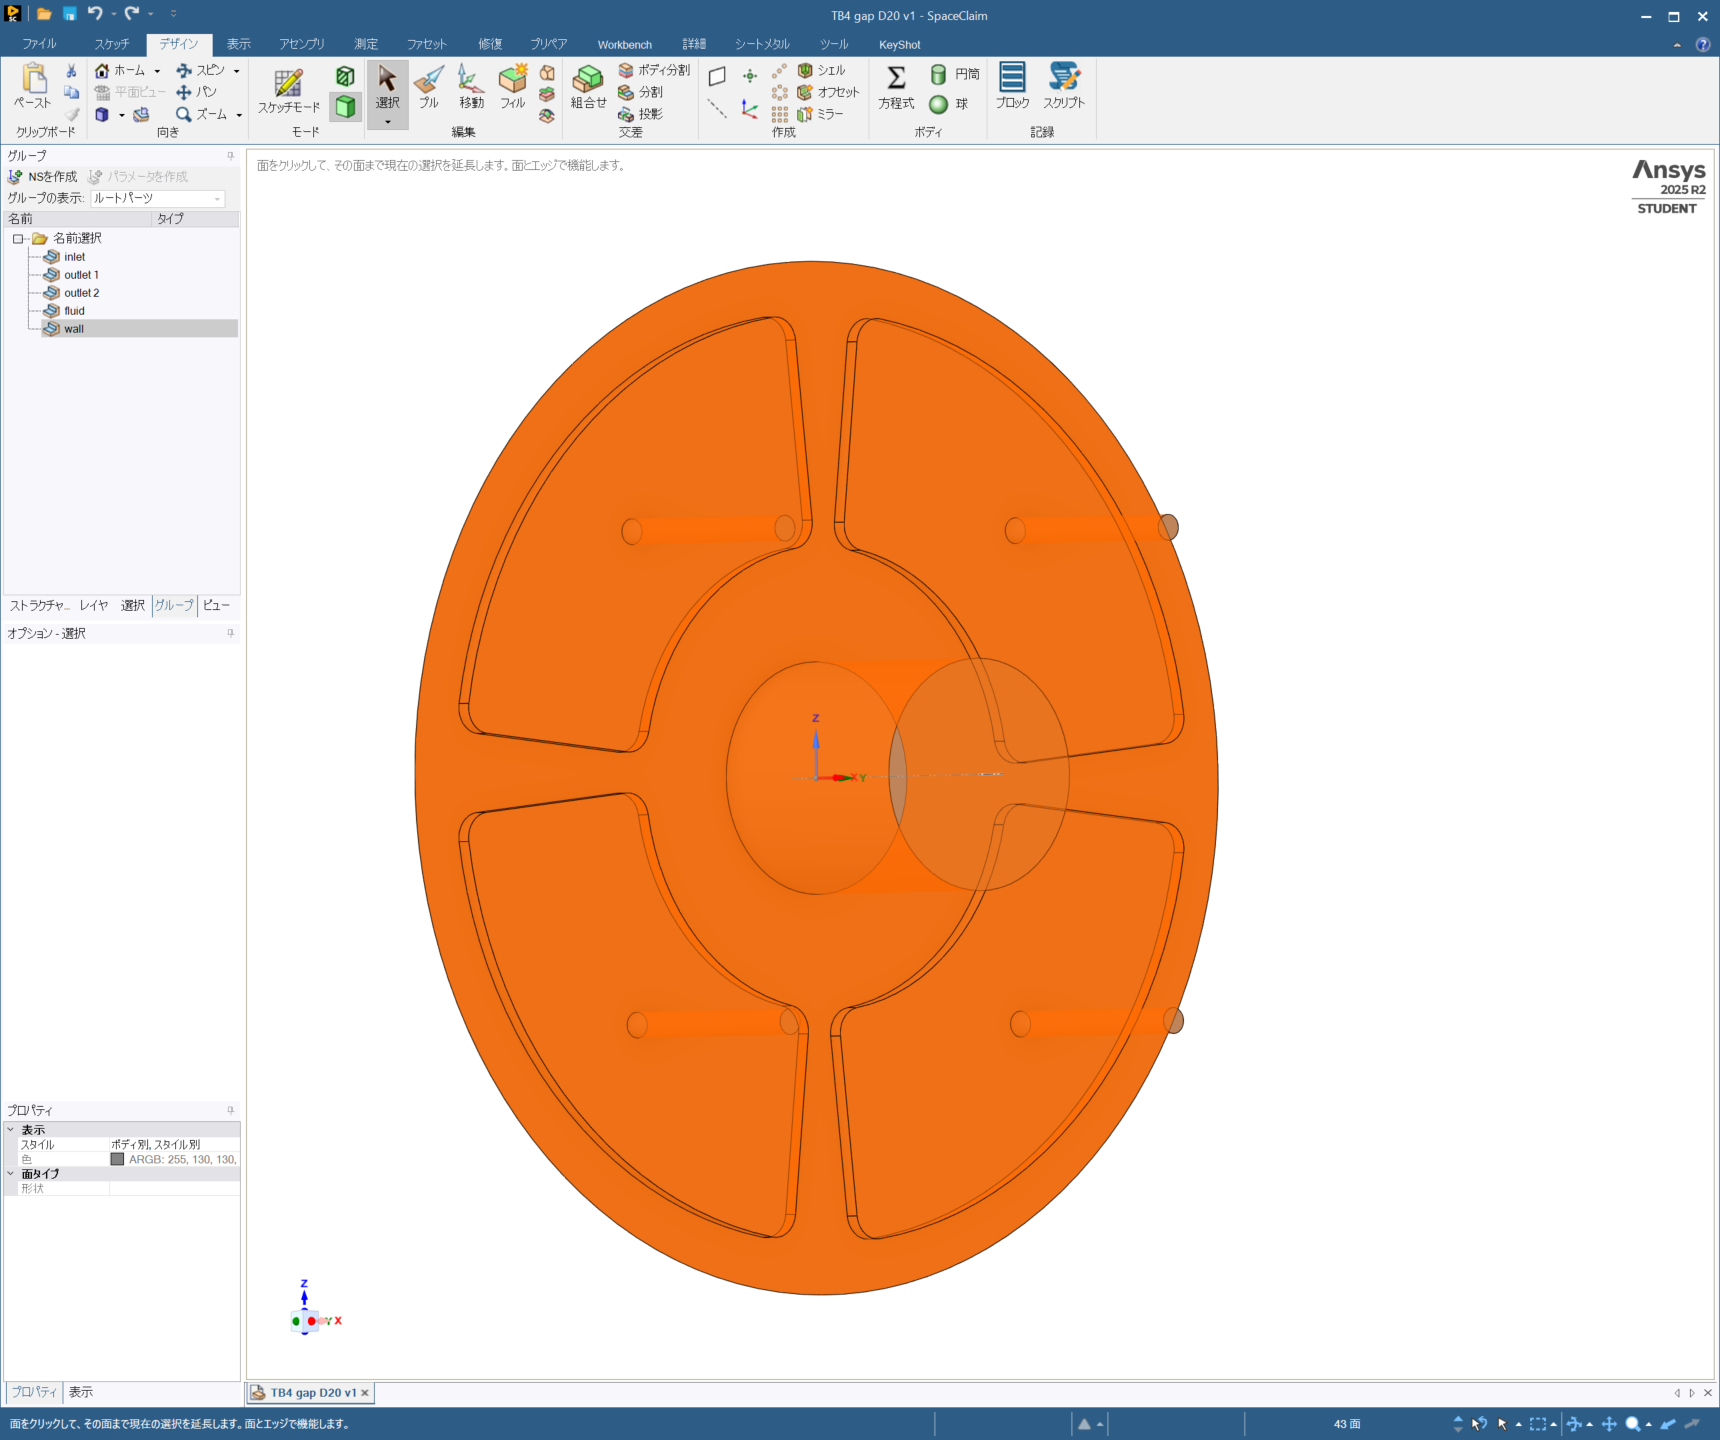Open the group display (ルートパーツ) dropdown

(217, 199)
